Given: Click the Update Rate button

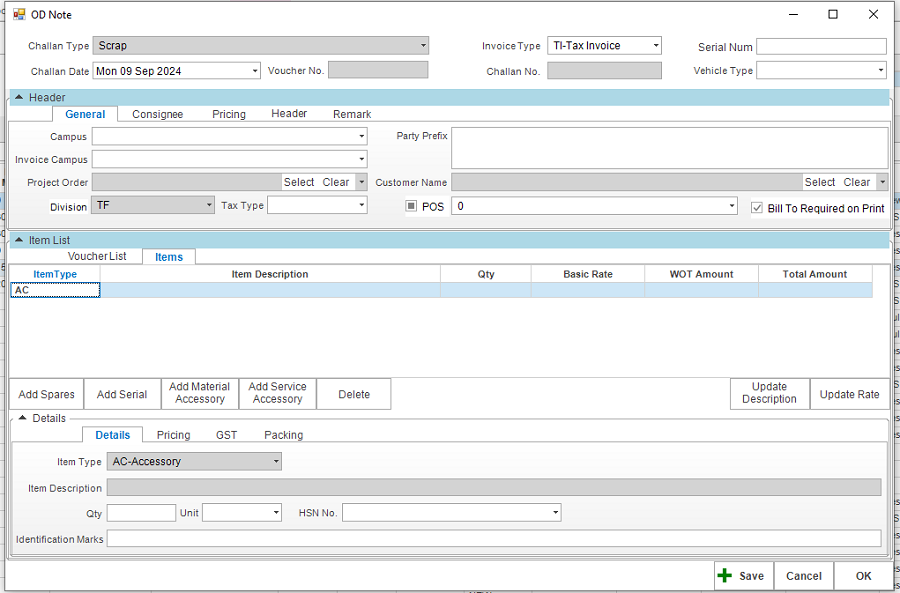Looking at the screenshot, I should 849,394.
